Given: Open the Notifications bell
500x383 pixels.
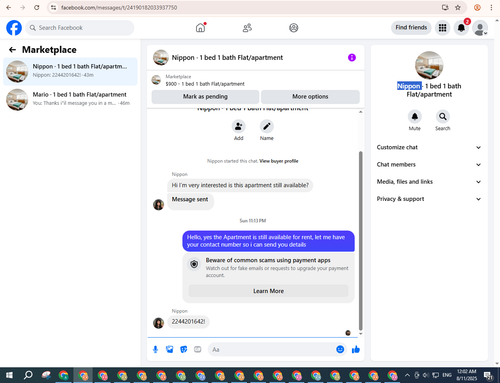Looking at the screenshot, I should pyautogui.click(x=461, y=28).
